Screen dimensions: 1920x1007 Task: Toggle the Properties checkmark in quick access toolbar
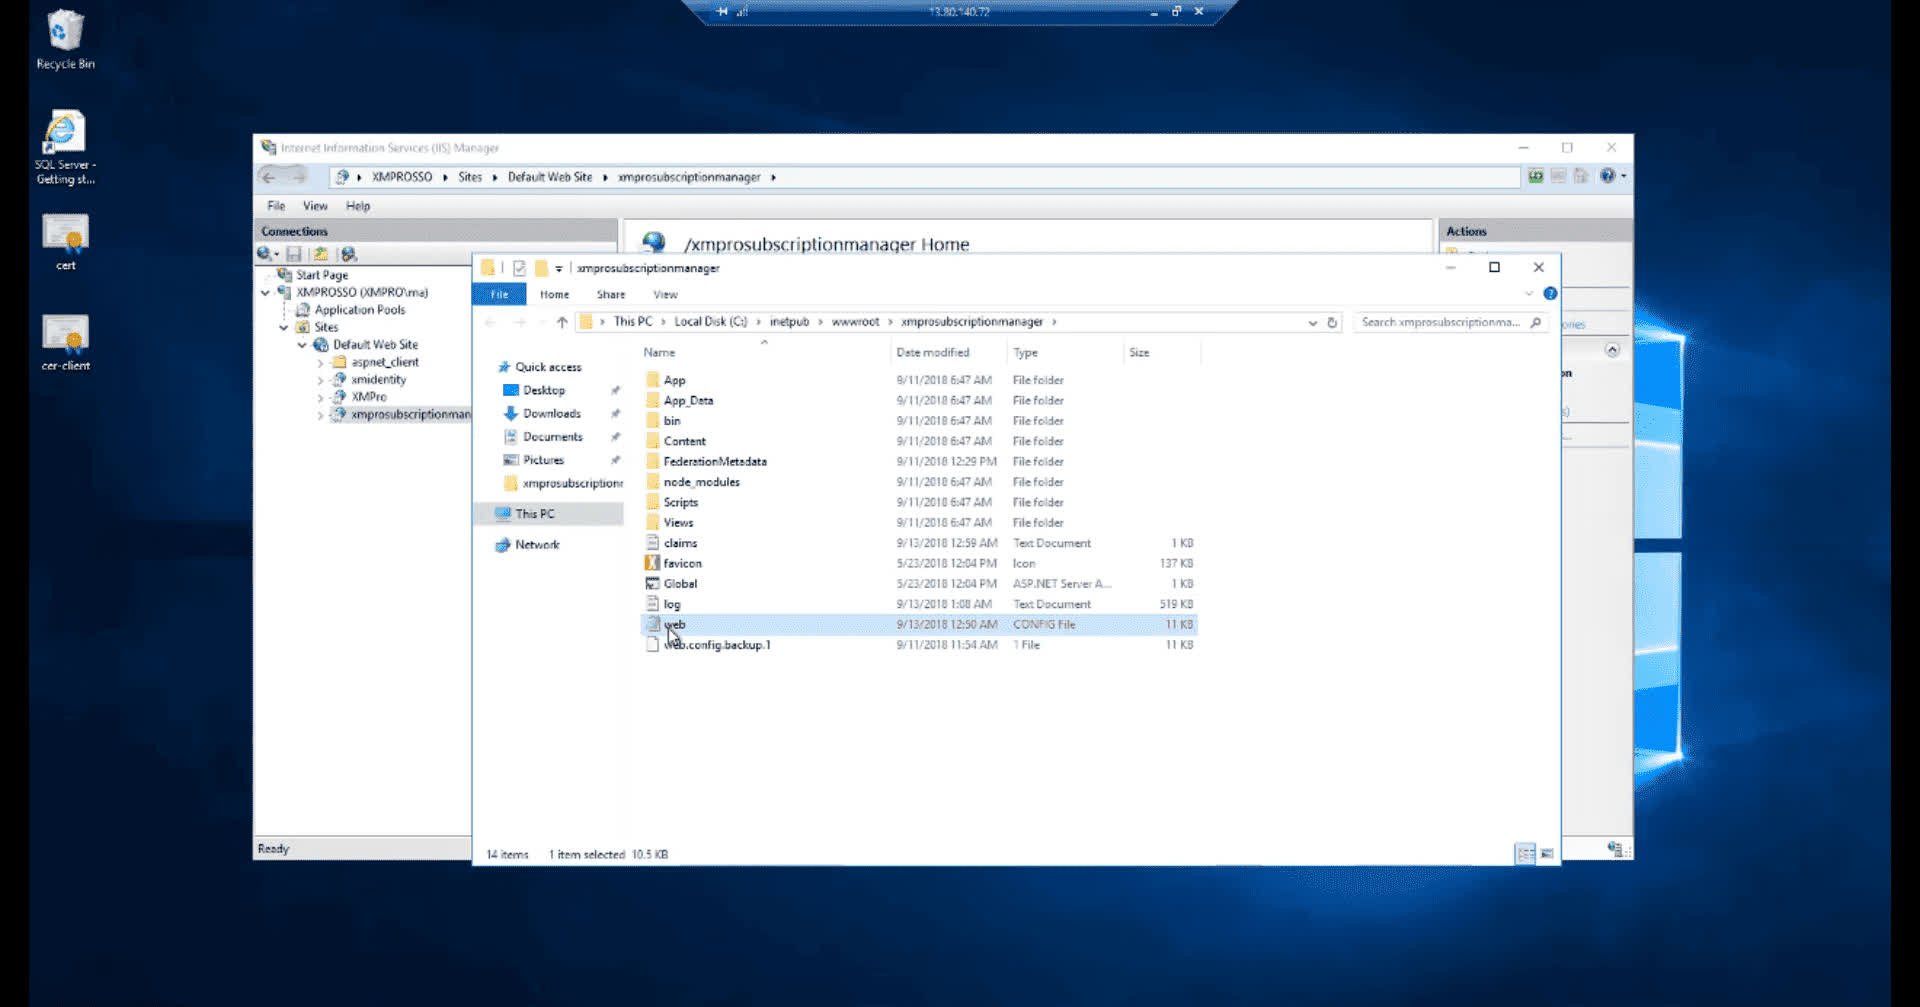(x=519, y=268)
